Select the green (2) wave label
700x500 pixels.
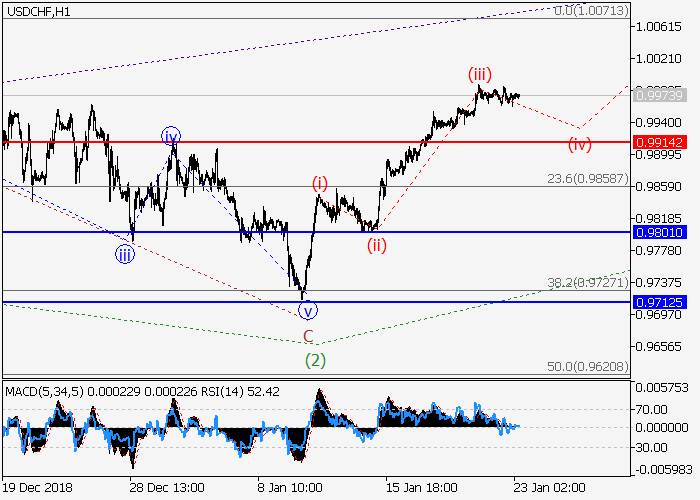pyautogui.click(x=315, y=359)
